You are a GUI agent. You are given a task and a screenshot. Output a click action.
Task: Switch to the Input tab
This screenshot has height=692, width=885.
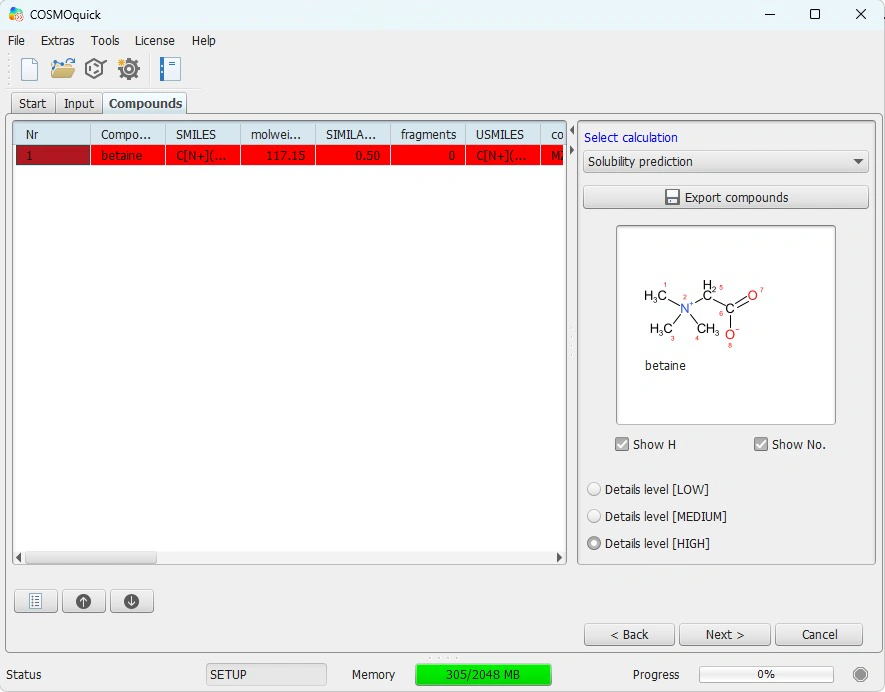point(78,104)
